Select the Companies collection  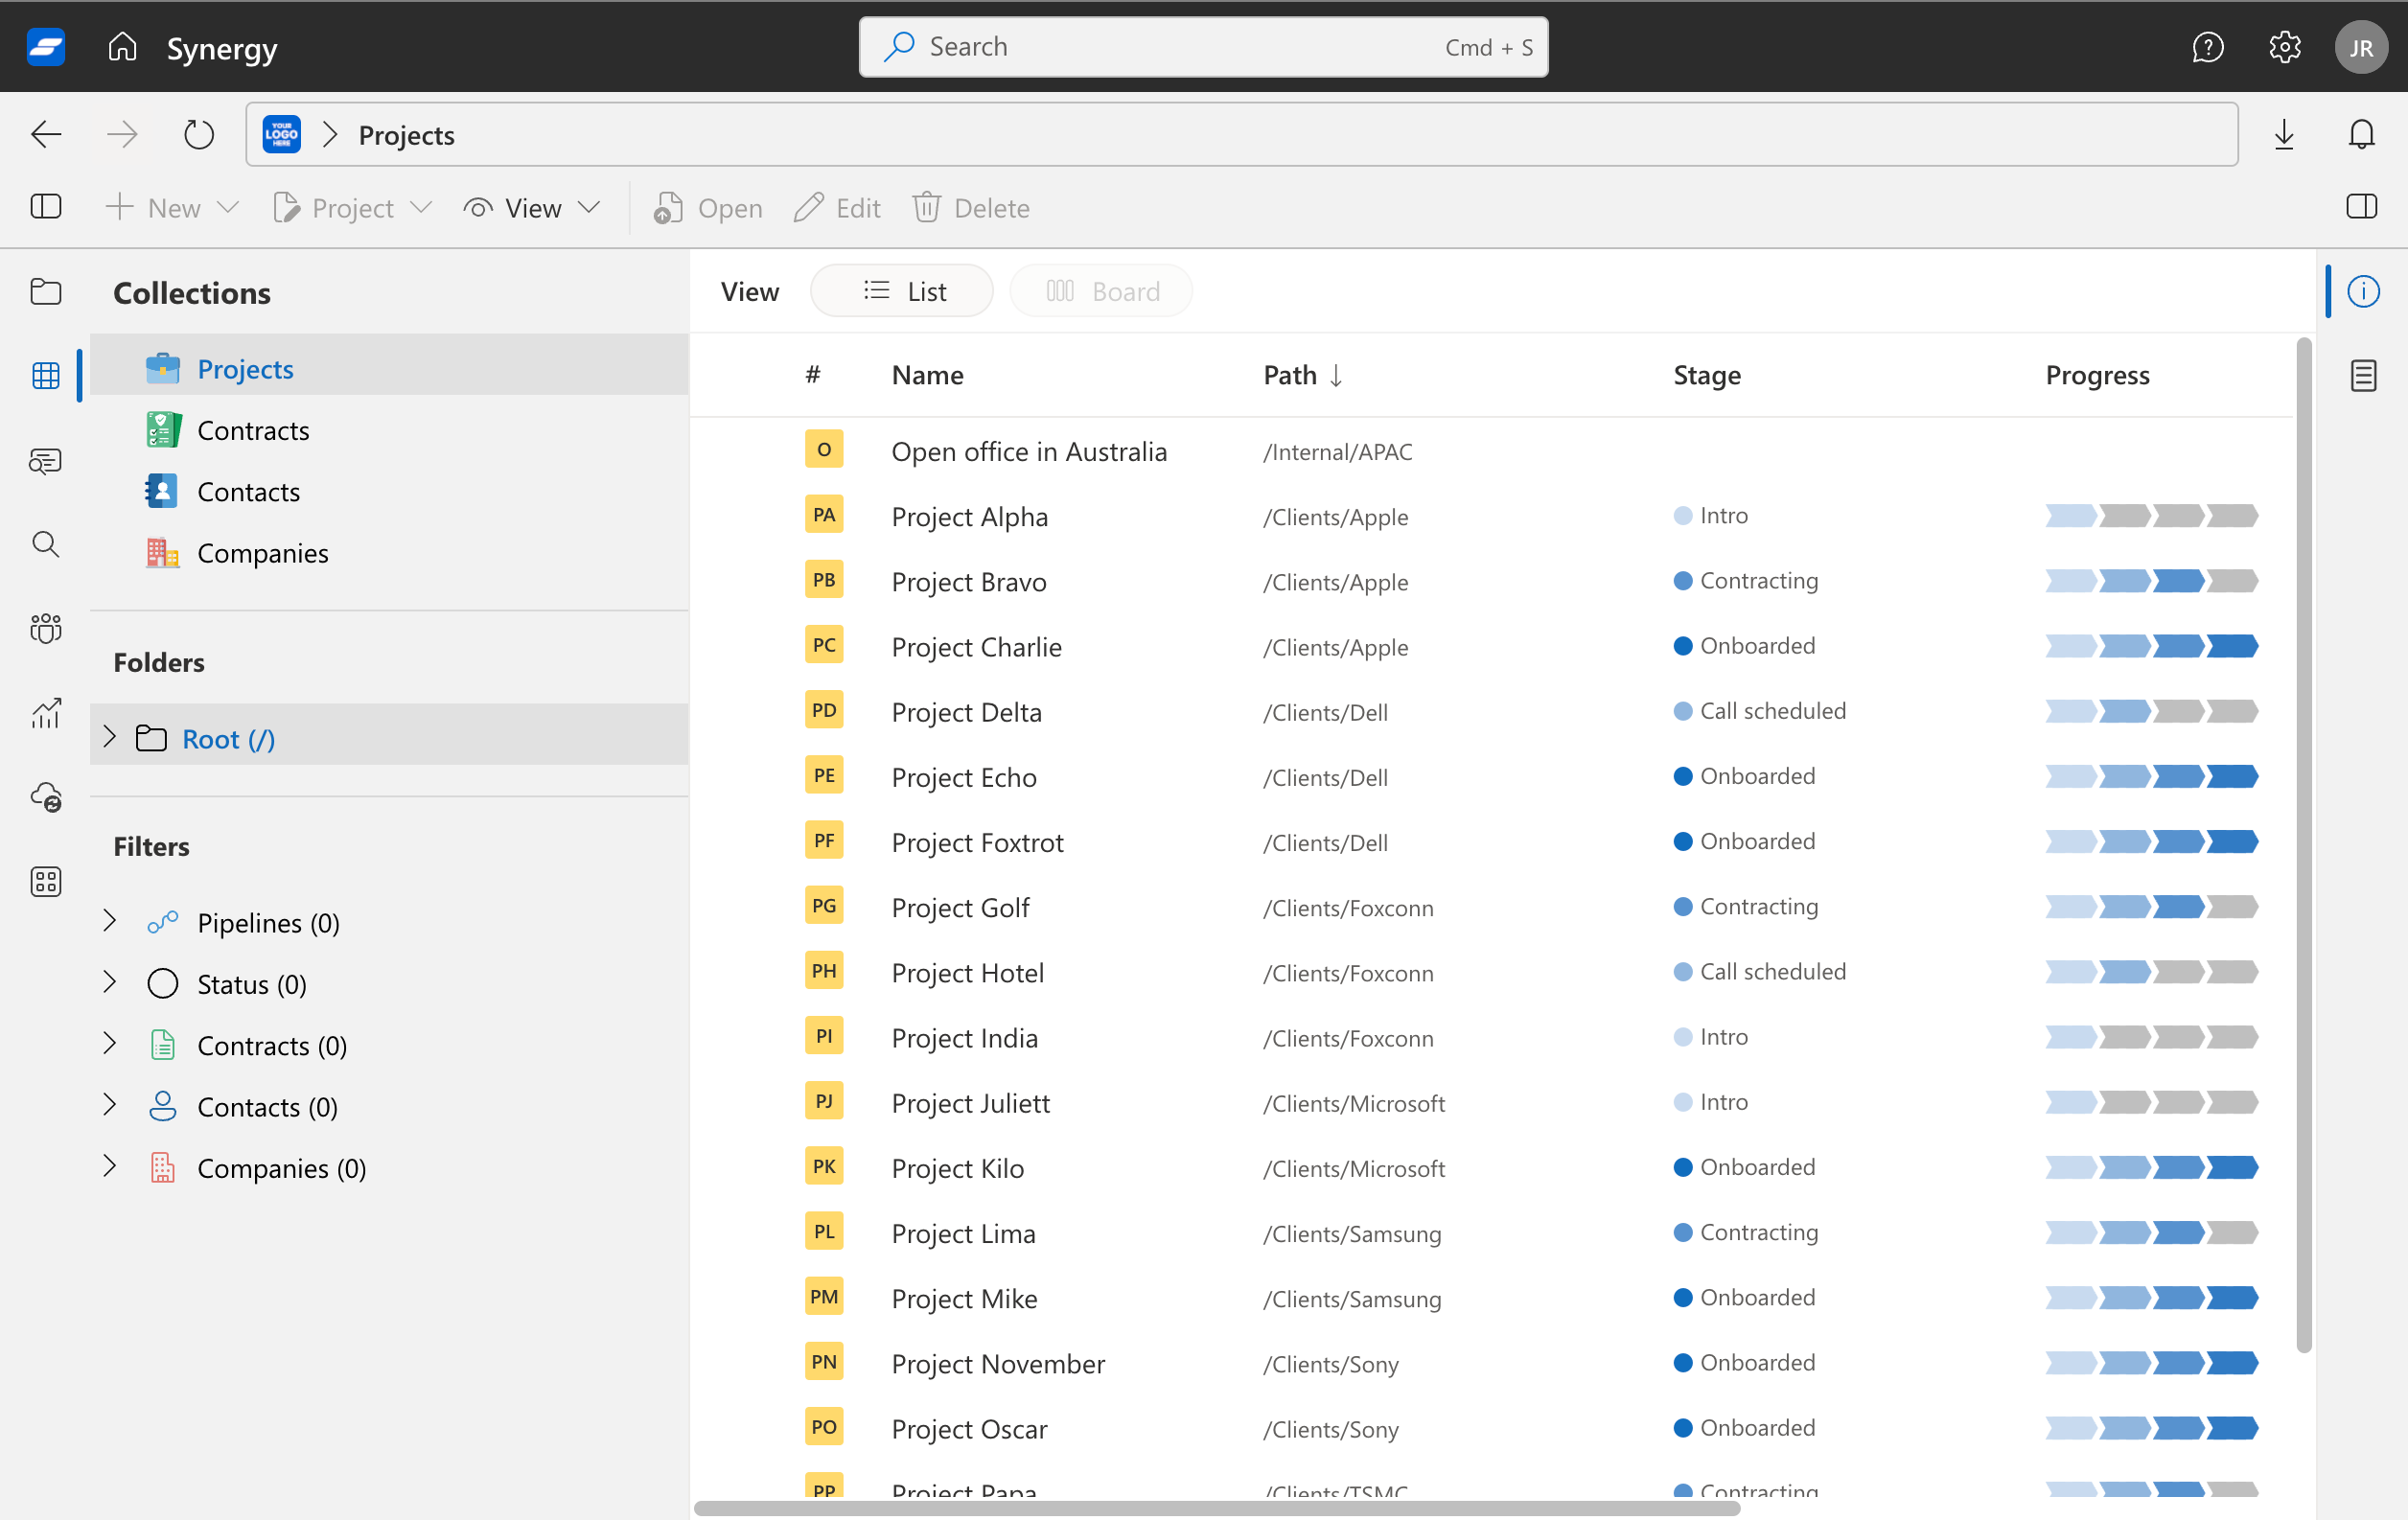[389, 553]
